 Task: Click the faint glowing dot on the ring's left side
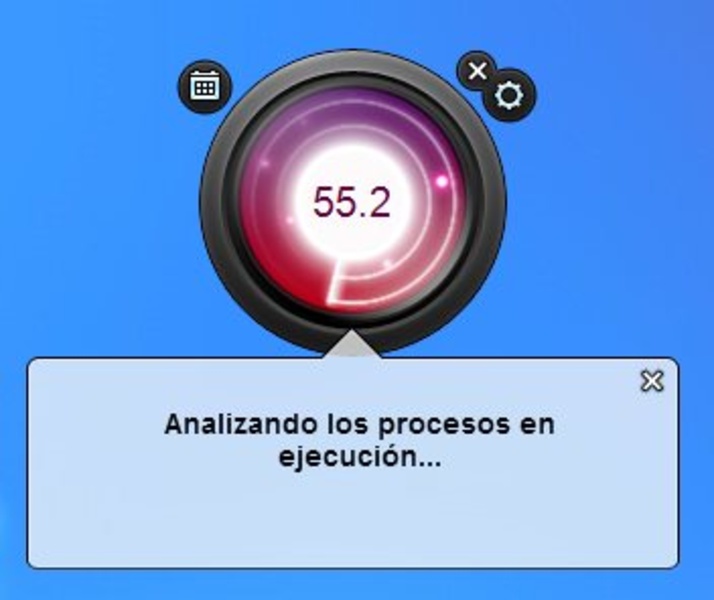coord(264,164)
